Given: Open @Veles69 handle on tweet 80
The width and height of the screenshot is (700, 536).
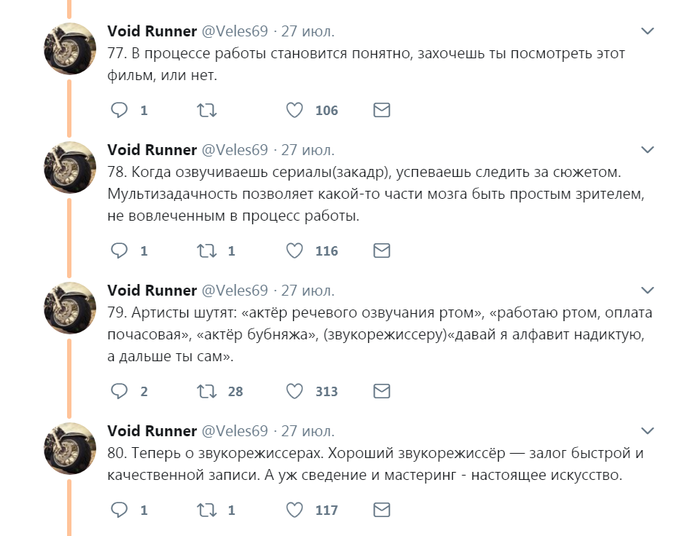Looking at the screenshot, I should [235, 432].
